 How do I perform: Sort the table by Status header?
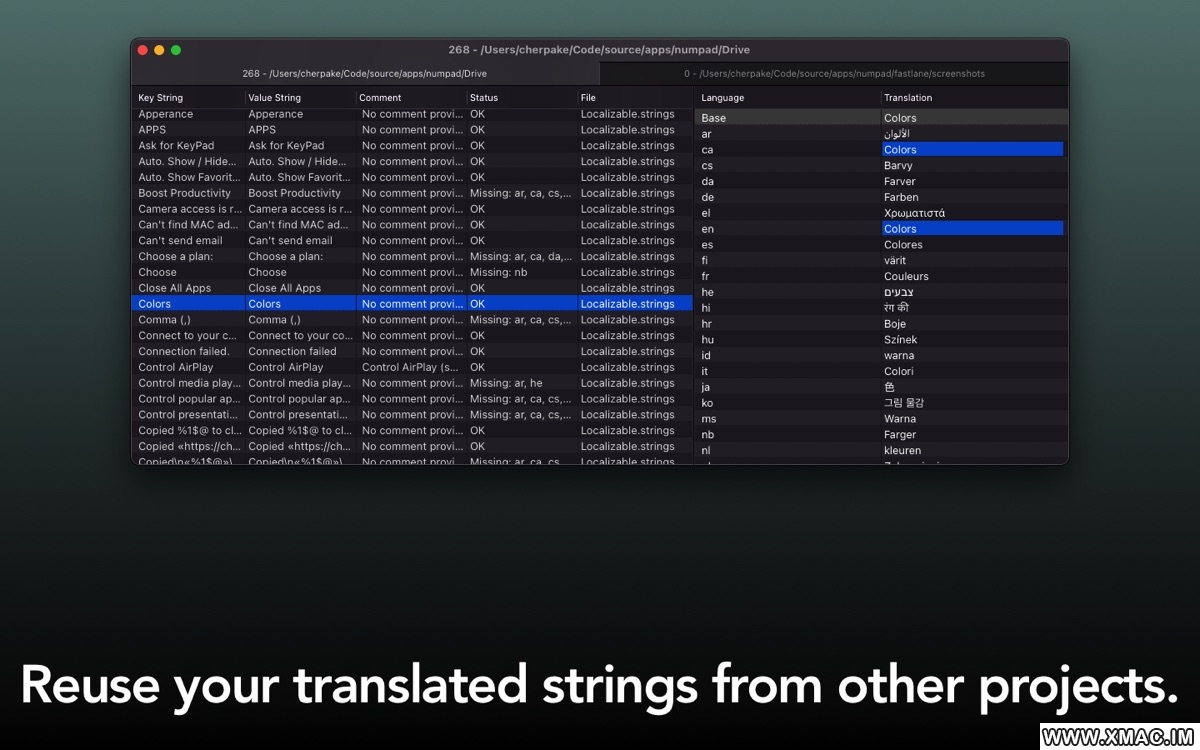pos(484,98)
